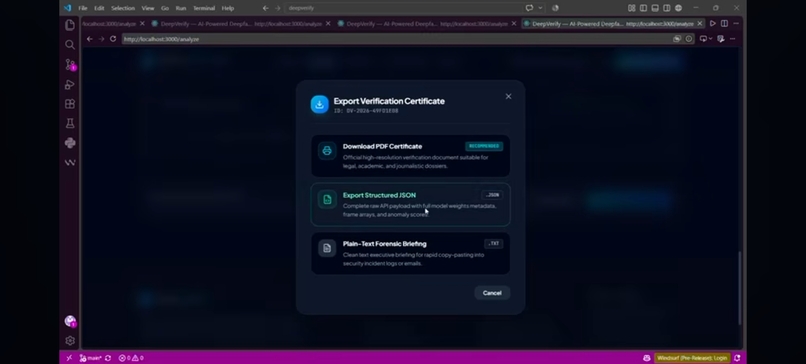Image resolution: width=806 pixels, height=364 pixels.
Task: Click the Visual Studio Code logo in the title bar
Action: (x=67, y=8)
